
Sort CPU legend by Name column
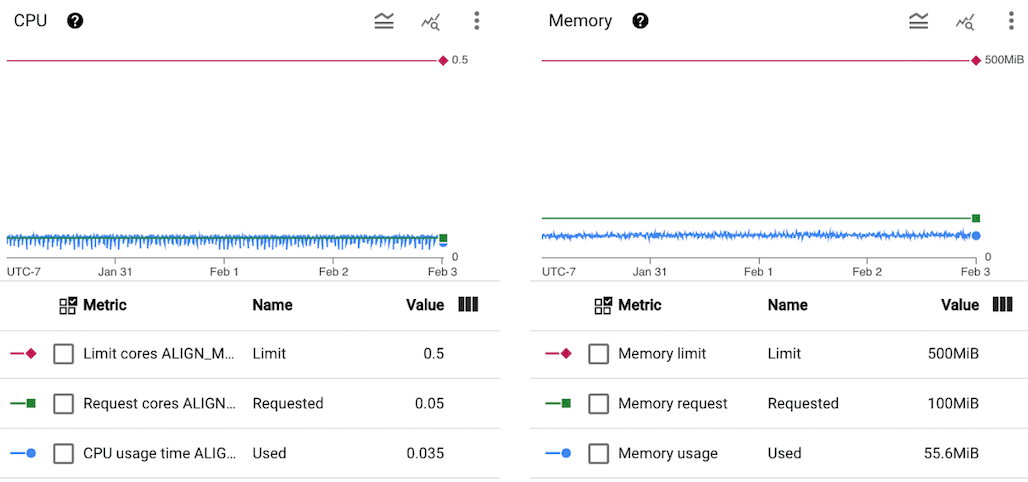tap(272, 305)
